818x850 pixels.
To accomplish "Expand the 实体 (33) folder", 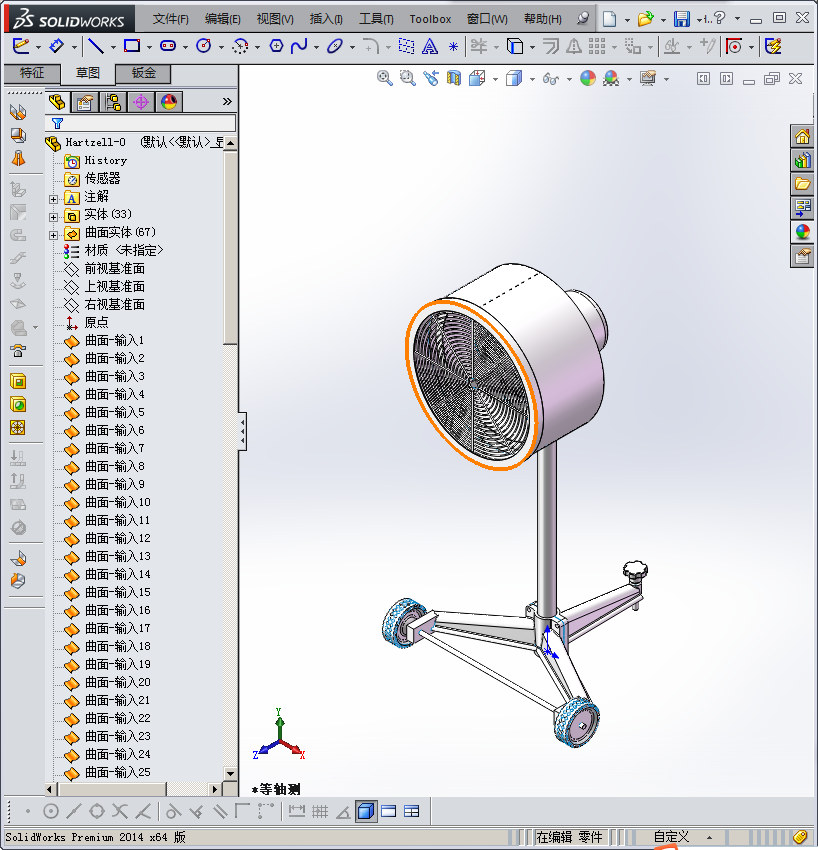I will [x=53, y=217].
